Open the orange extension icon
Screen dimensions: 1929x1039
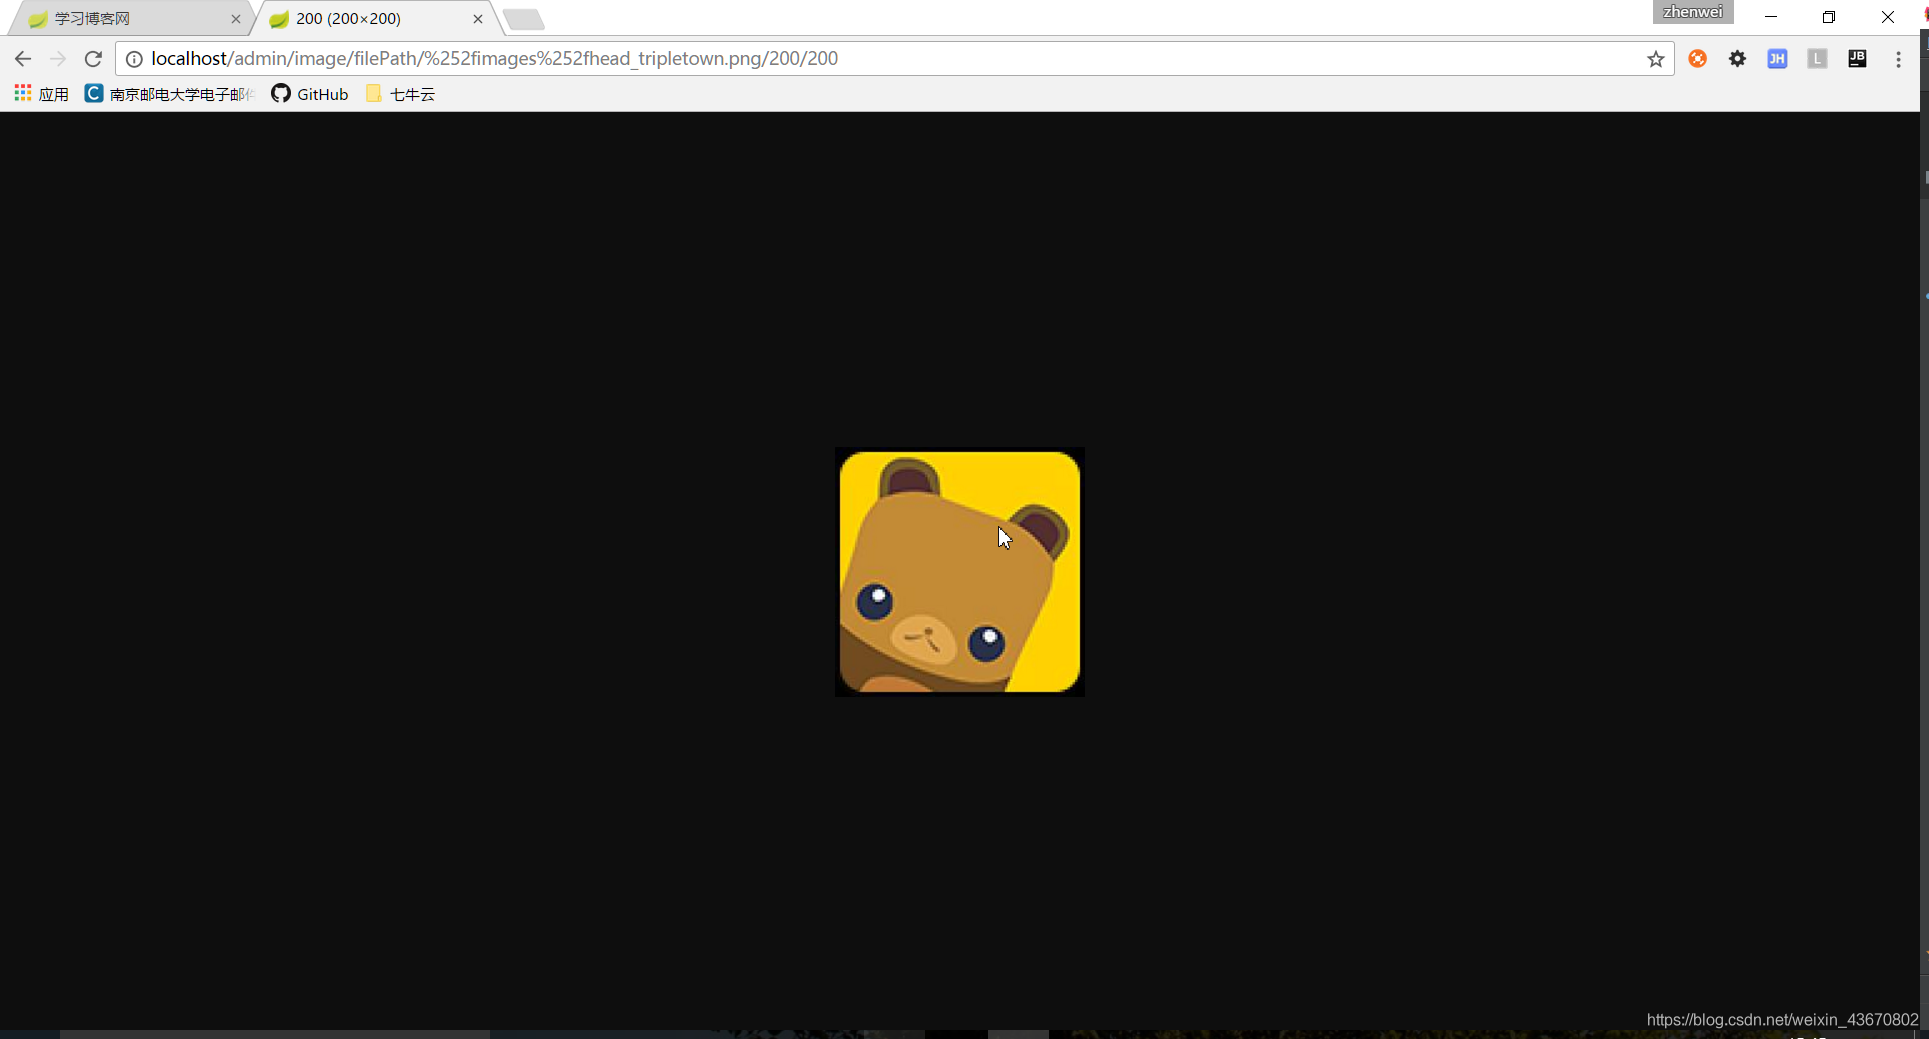coord(1698,59)
